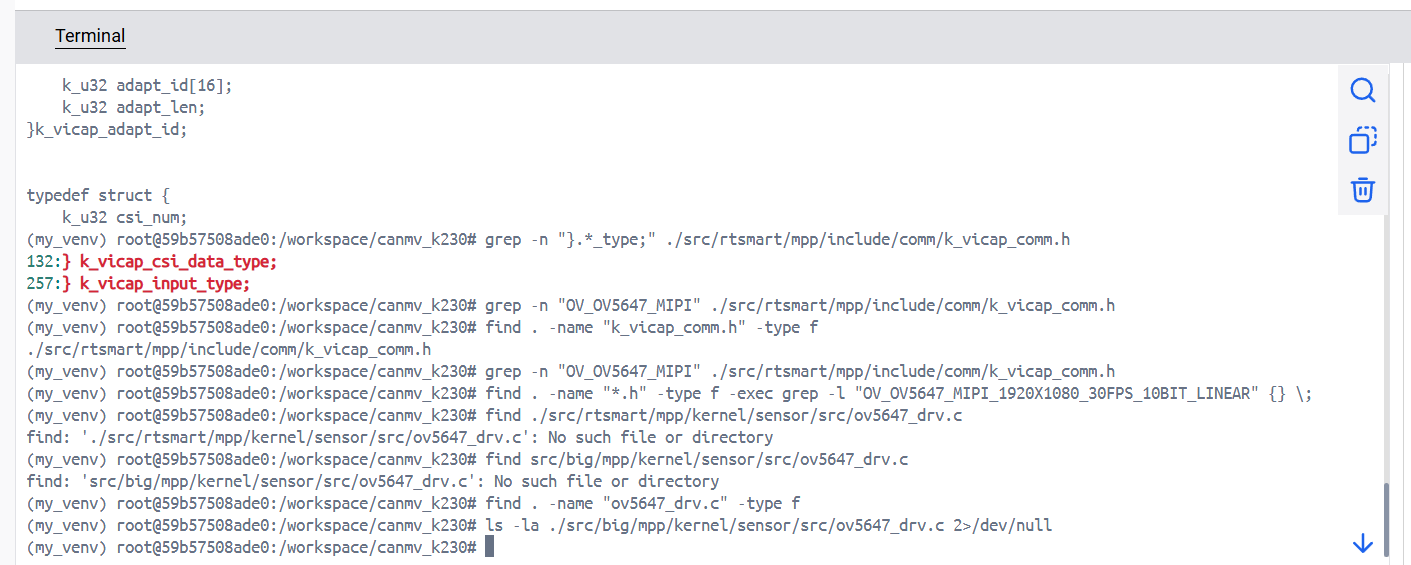Click the './src/rtsmart/mpp/include/comm/k_vicap_comm.h' output path
Viewport: 1411px width, 565px height.
(229, 349)
